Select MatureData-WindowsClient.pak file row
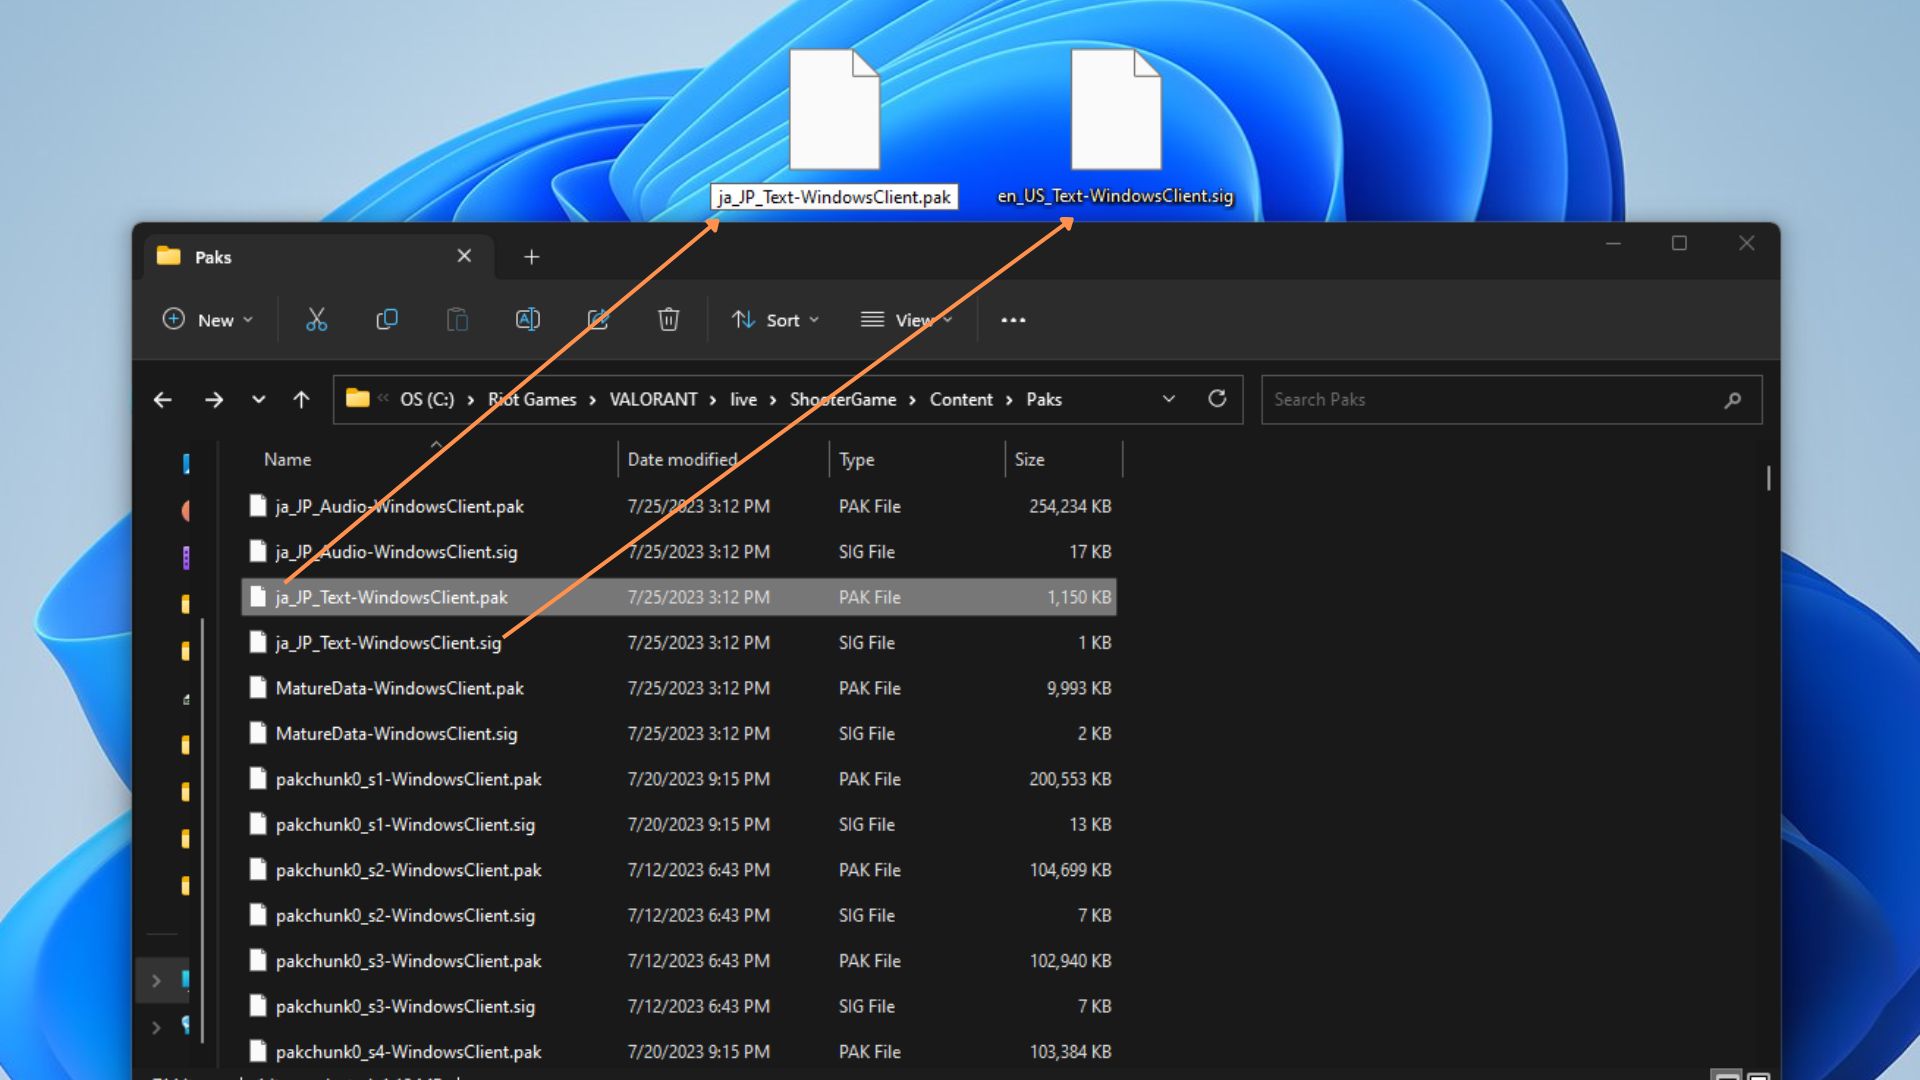 tap(679, 688)
